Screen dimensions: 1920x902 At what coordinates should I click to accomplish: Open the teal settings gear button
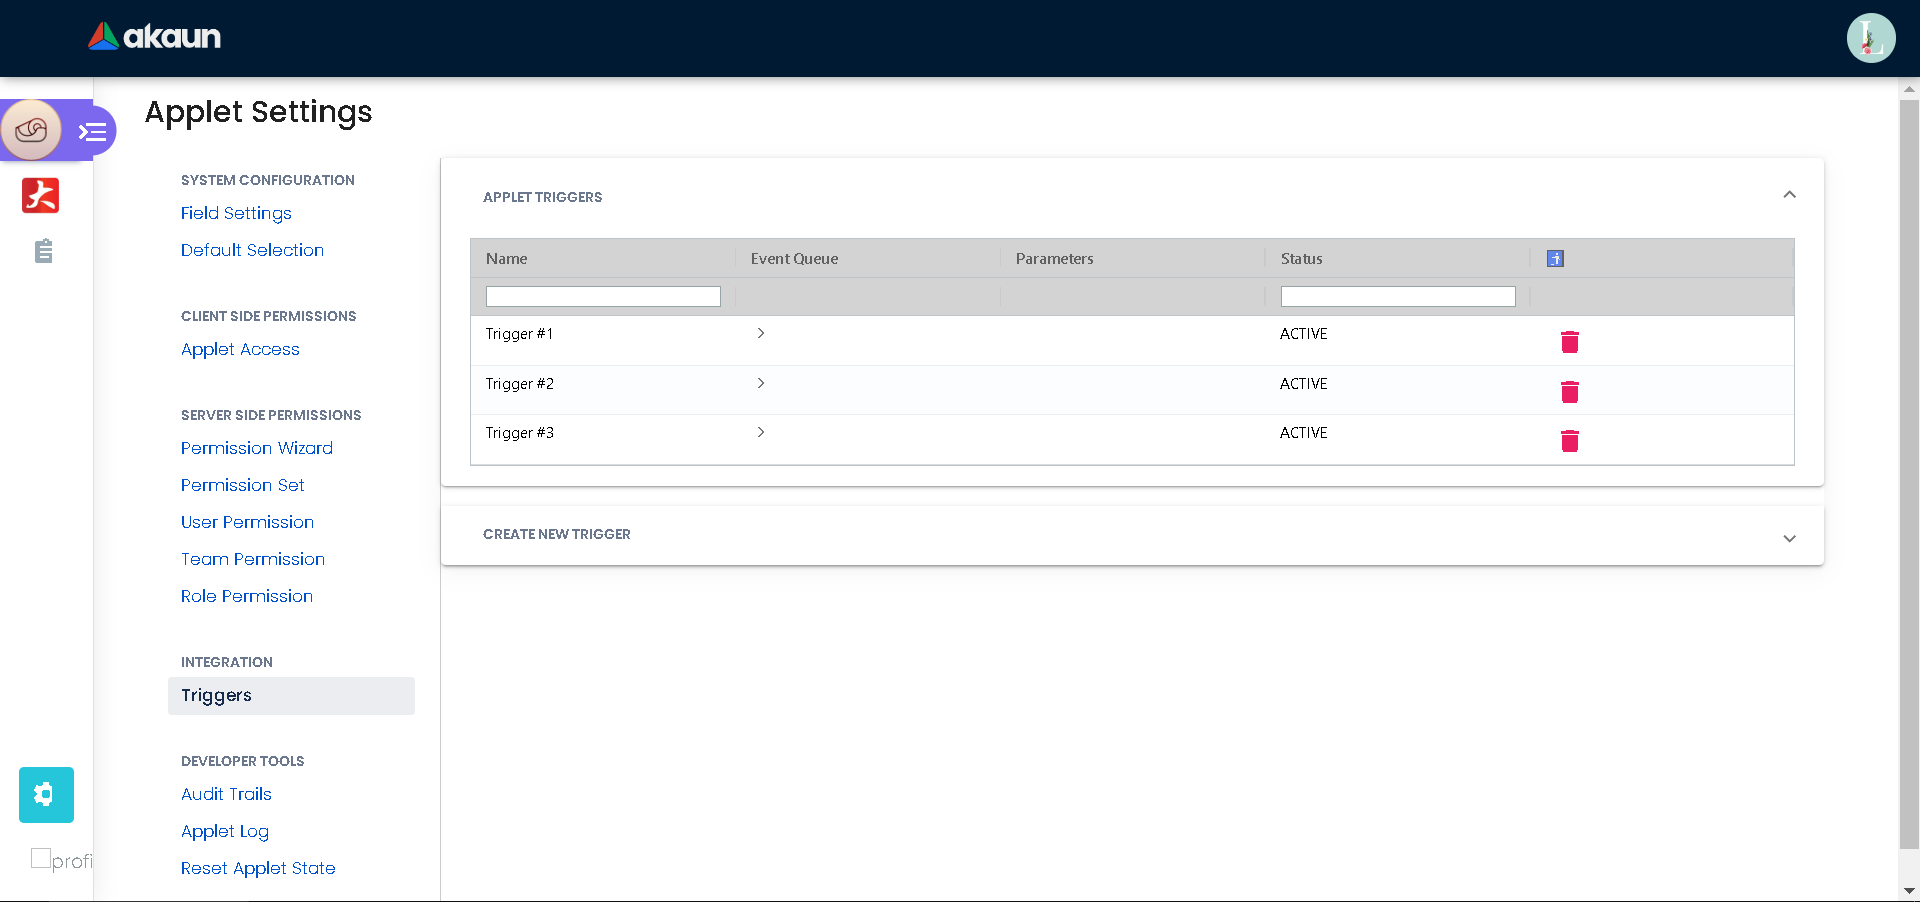[x=46, y=795]
